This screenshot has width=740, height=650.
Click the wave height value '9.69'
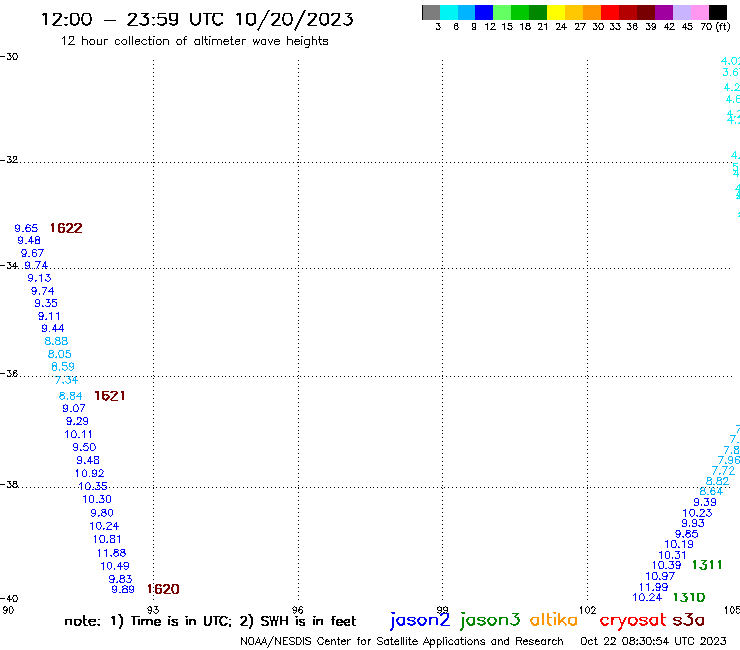[123, 590]
